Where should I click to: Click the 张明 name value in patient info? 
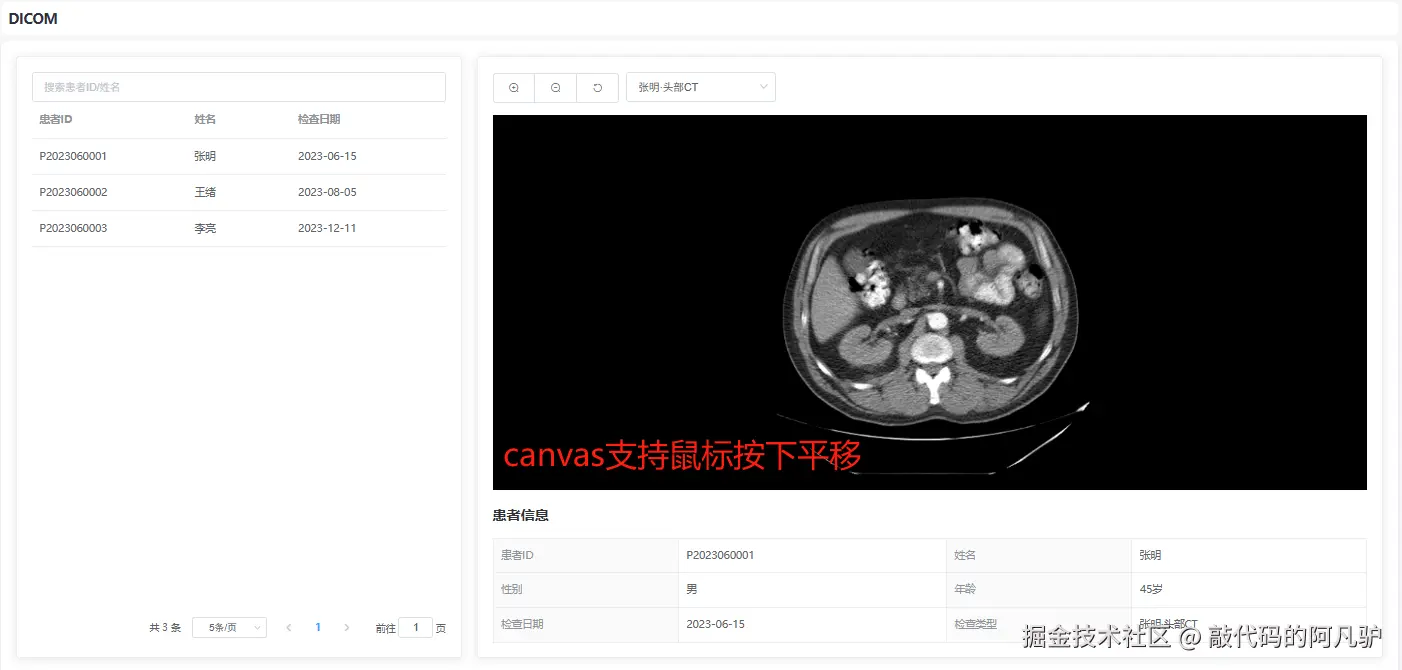point(1150,555)
